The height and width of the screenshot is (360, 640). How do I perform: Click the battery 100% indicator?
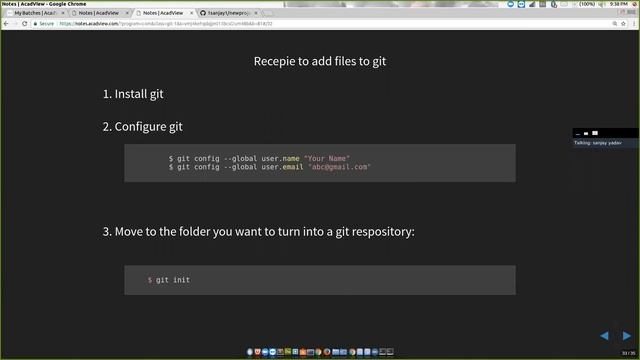pyautogui.click(x=587, y=4)
